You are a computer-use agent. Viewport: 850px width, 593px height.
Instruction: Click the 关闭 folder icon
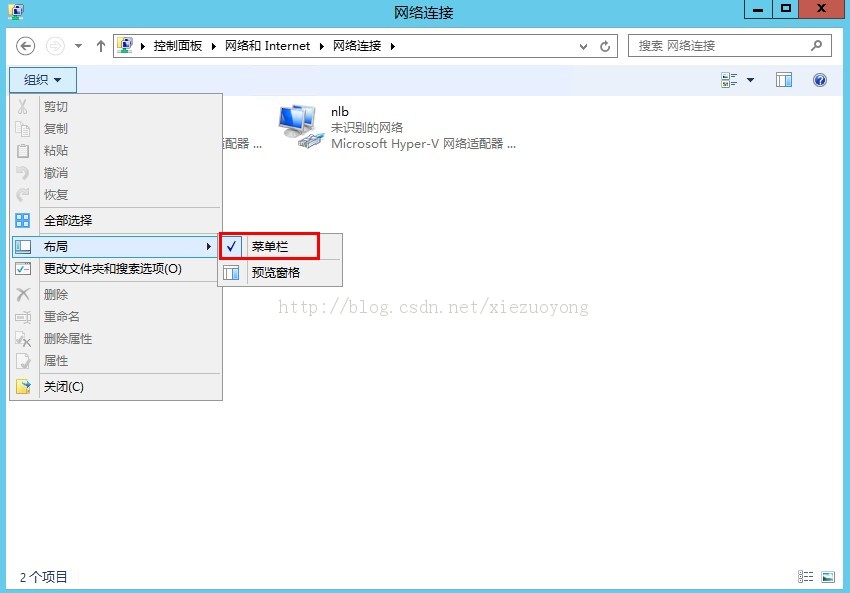tap(23, 386)
